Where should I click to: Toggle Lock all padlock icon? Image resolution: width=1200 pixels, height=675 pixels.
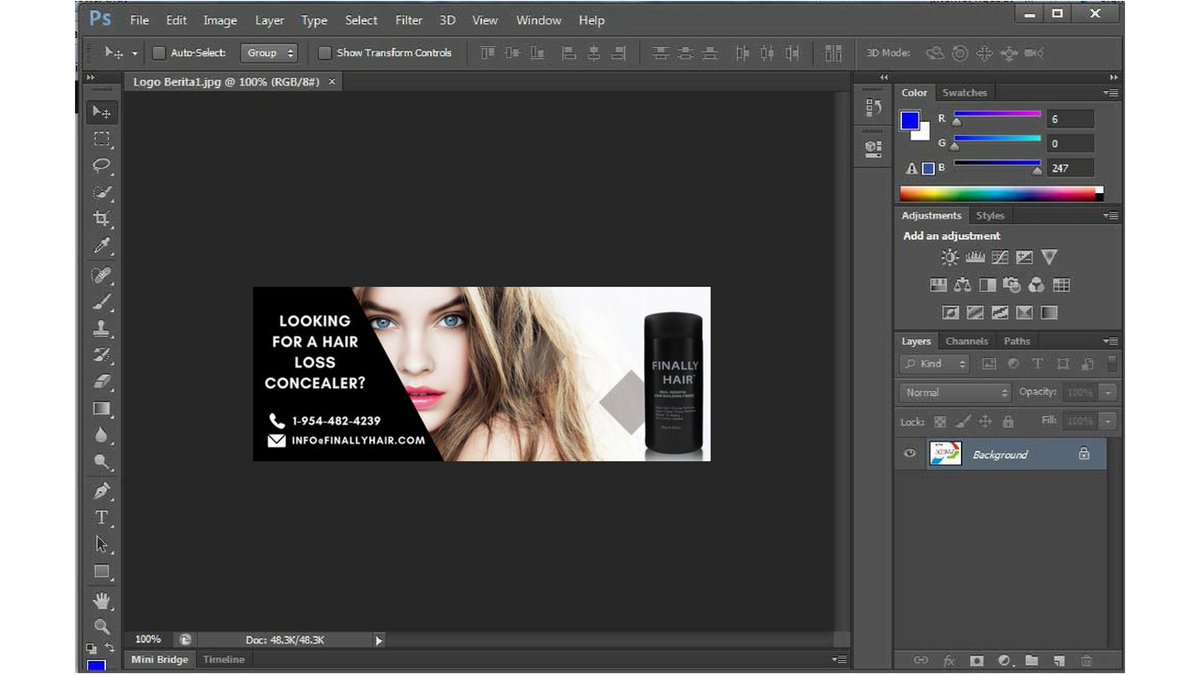(x=1008, y=422)
